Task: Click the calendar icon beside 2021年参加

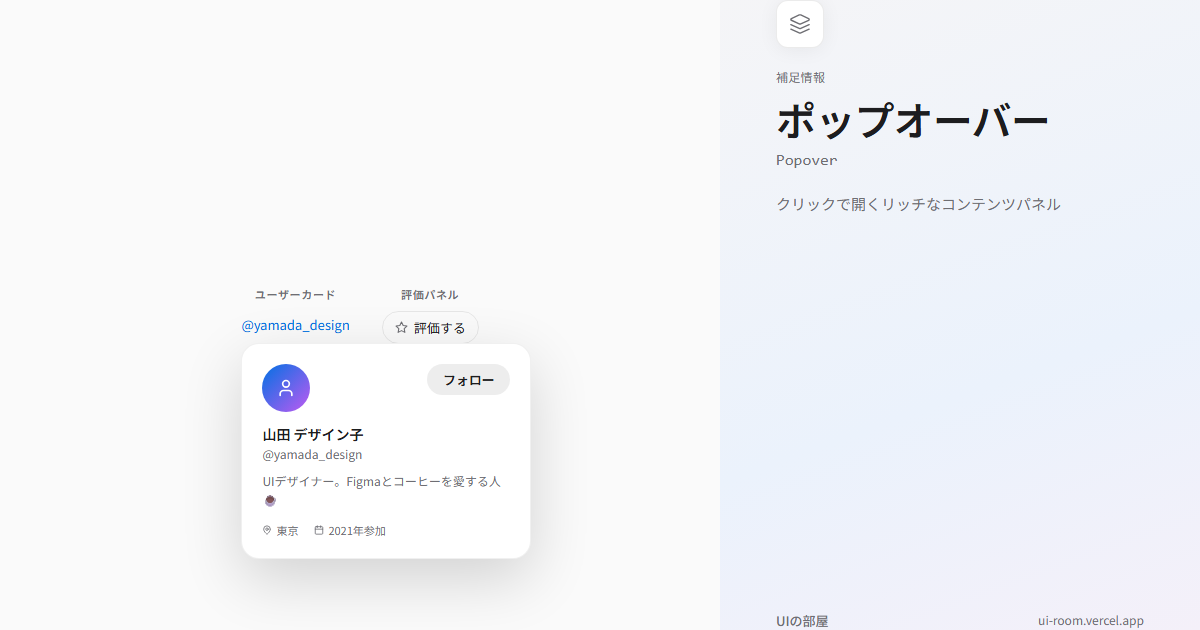Action: coord(319,530)
